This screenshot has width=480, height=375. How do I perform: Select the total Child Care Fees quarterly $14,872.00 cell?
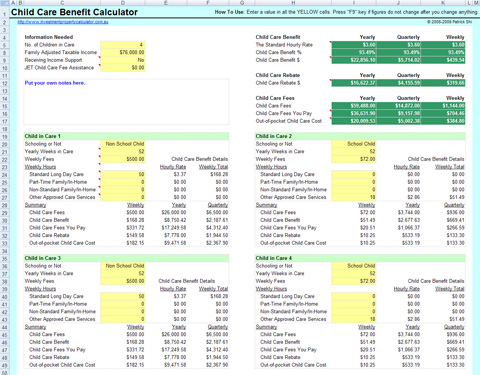(x=399, y=106)
